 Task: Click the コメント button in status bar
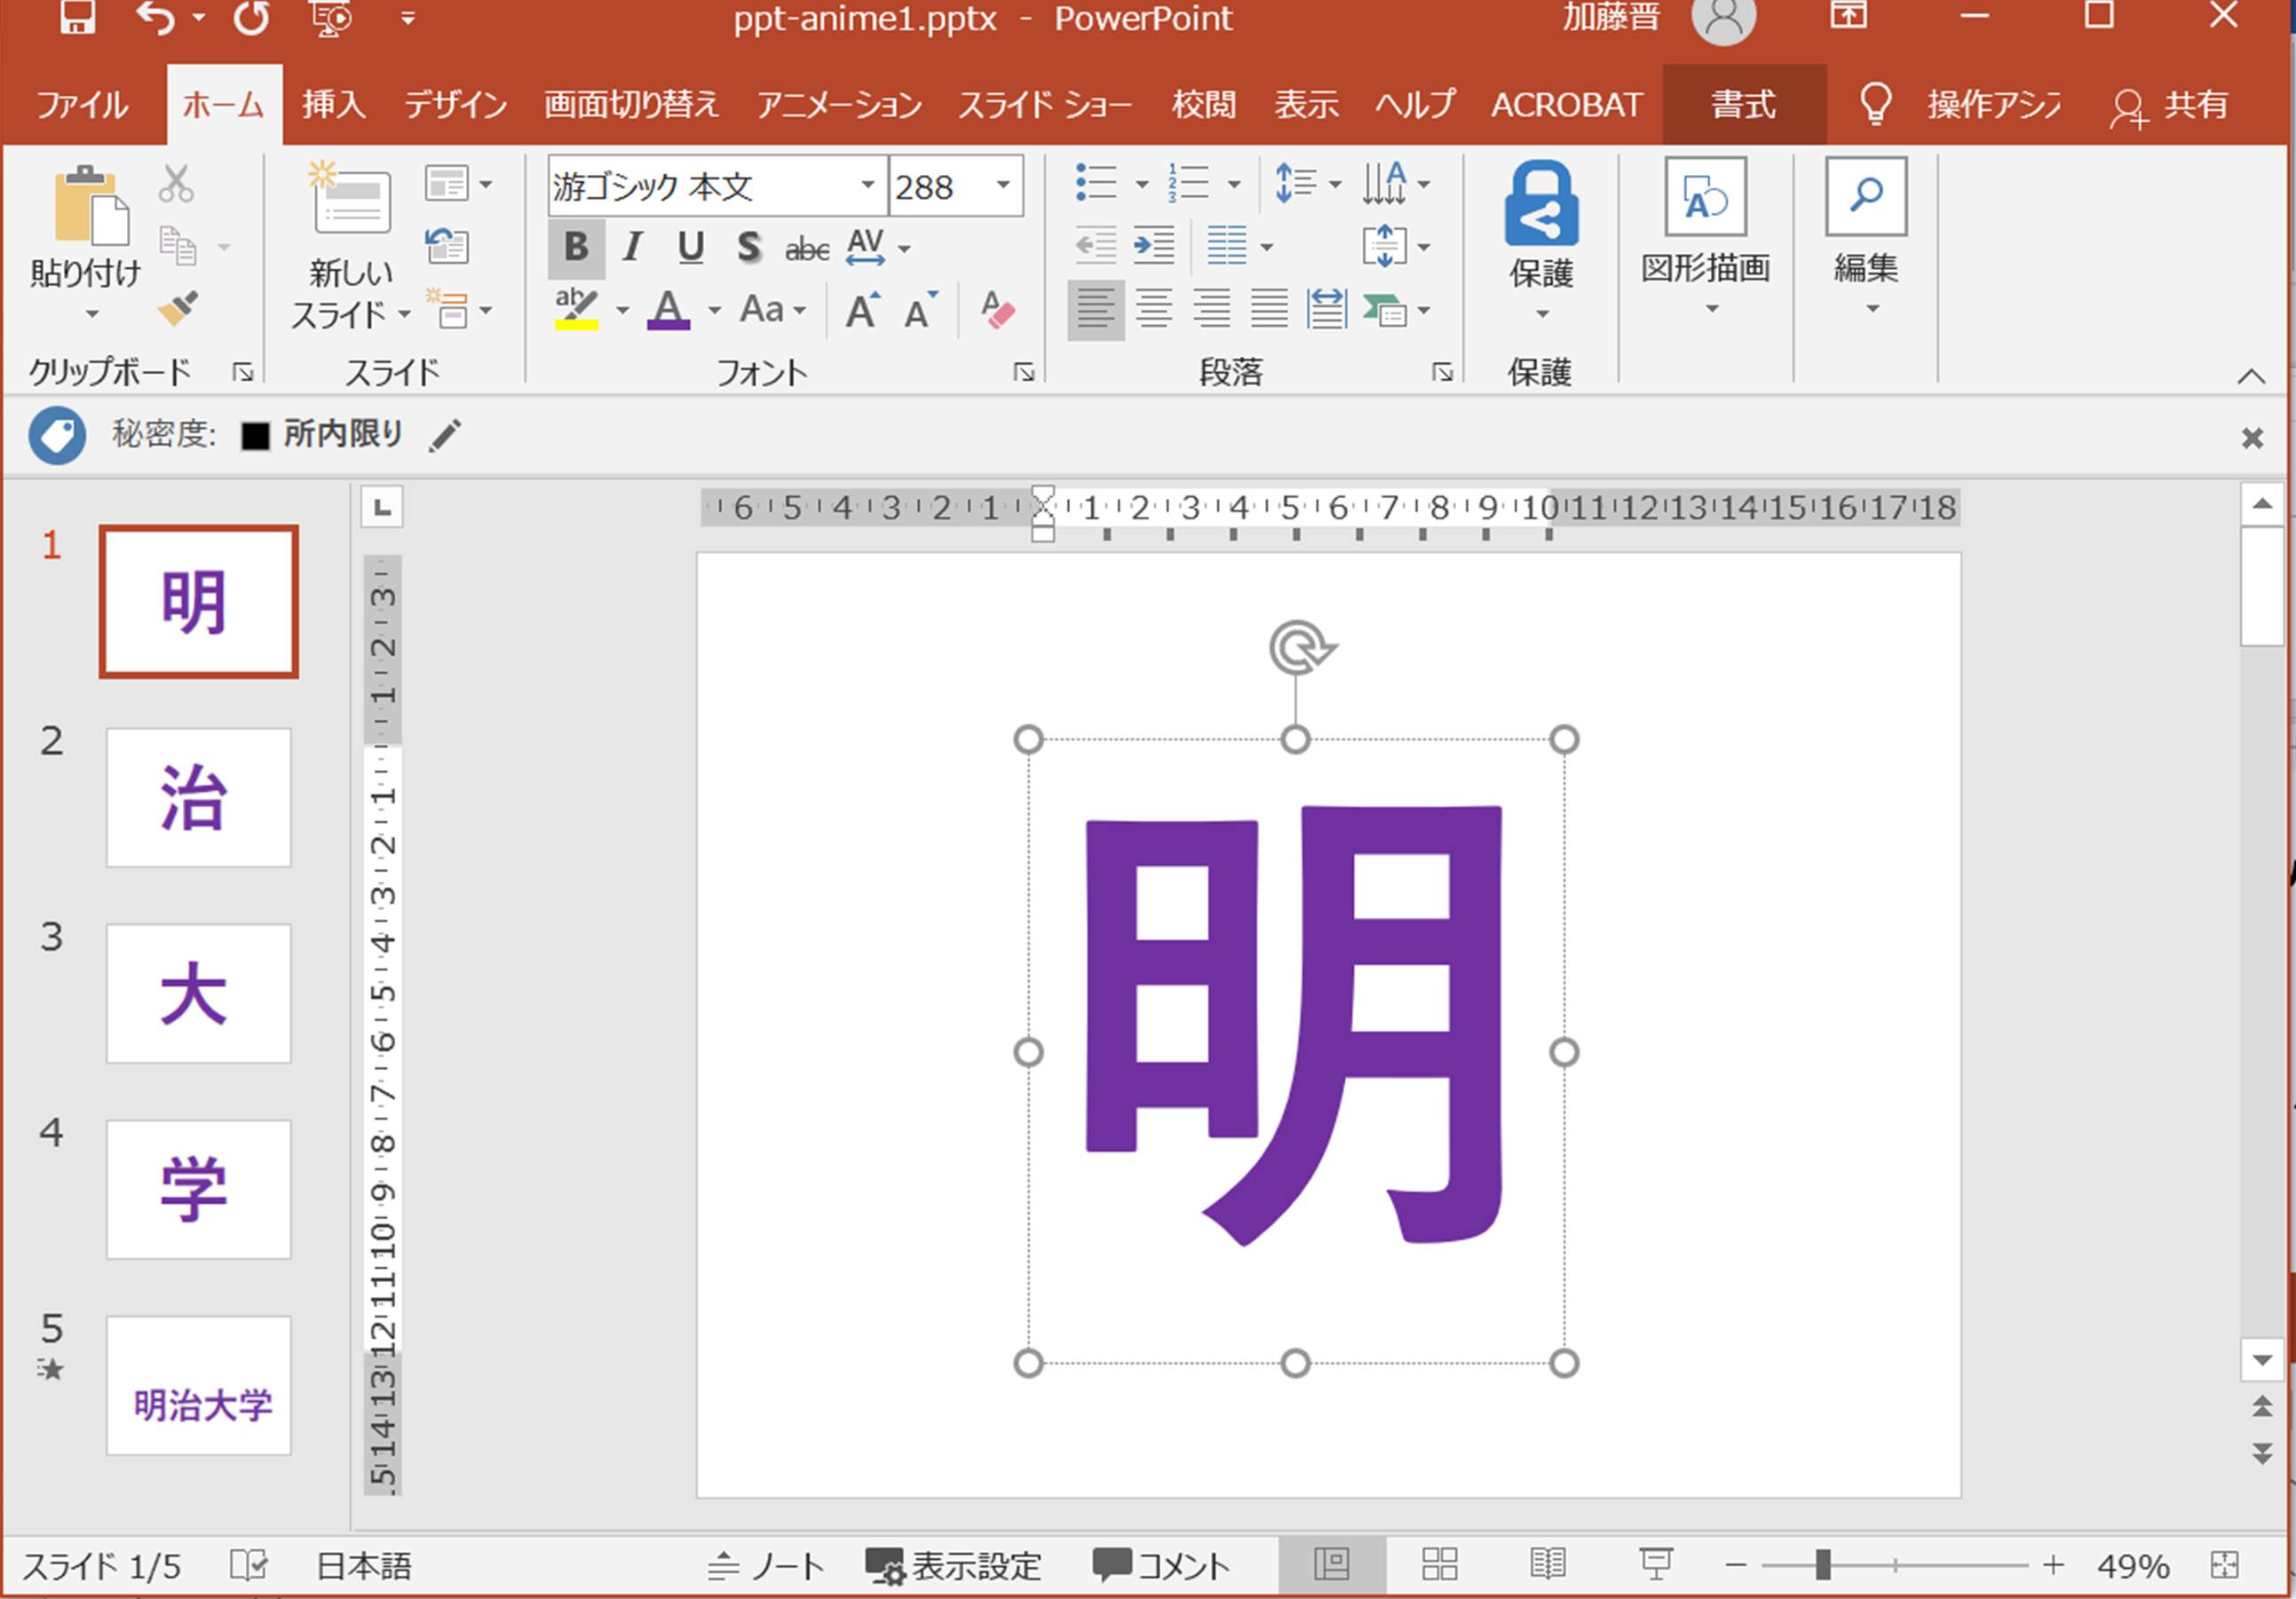click(x=1162, y=1565)
